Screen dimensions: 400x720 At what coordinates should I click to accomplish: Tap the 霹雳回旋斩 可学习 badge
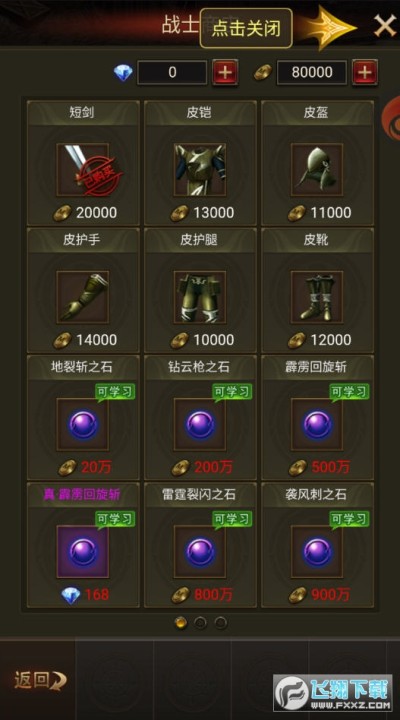[x=349, y=393]
